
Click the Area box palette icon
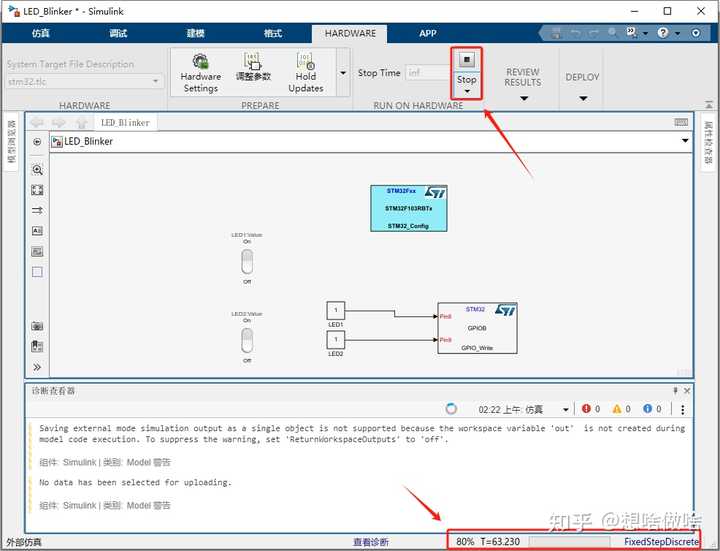tap(37, 272)
